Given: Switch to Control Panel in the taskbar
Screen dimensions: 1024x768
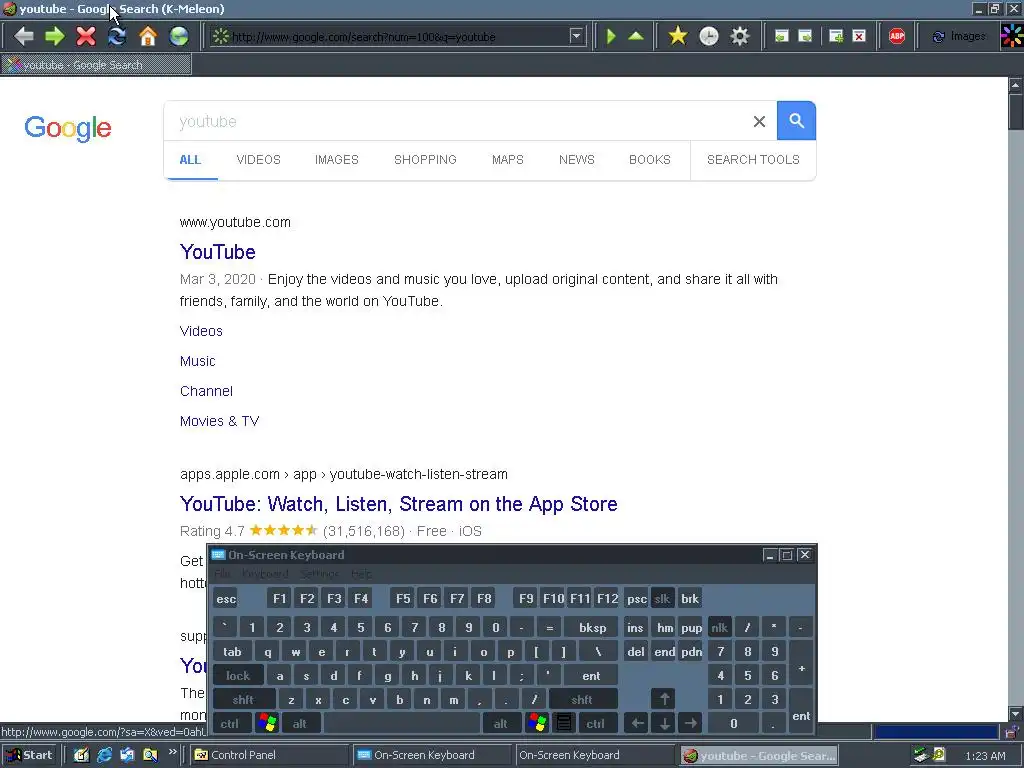Looking at the screenshot, I should pyautogui.click(x=270, y=755).
